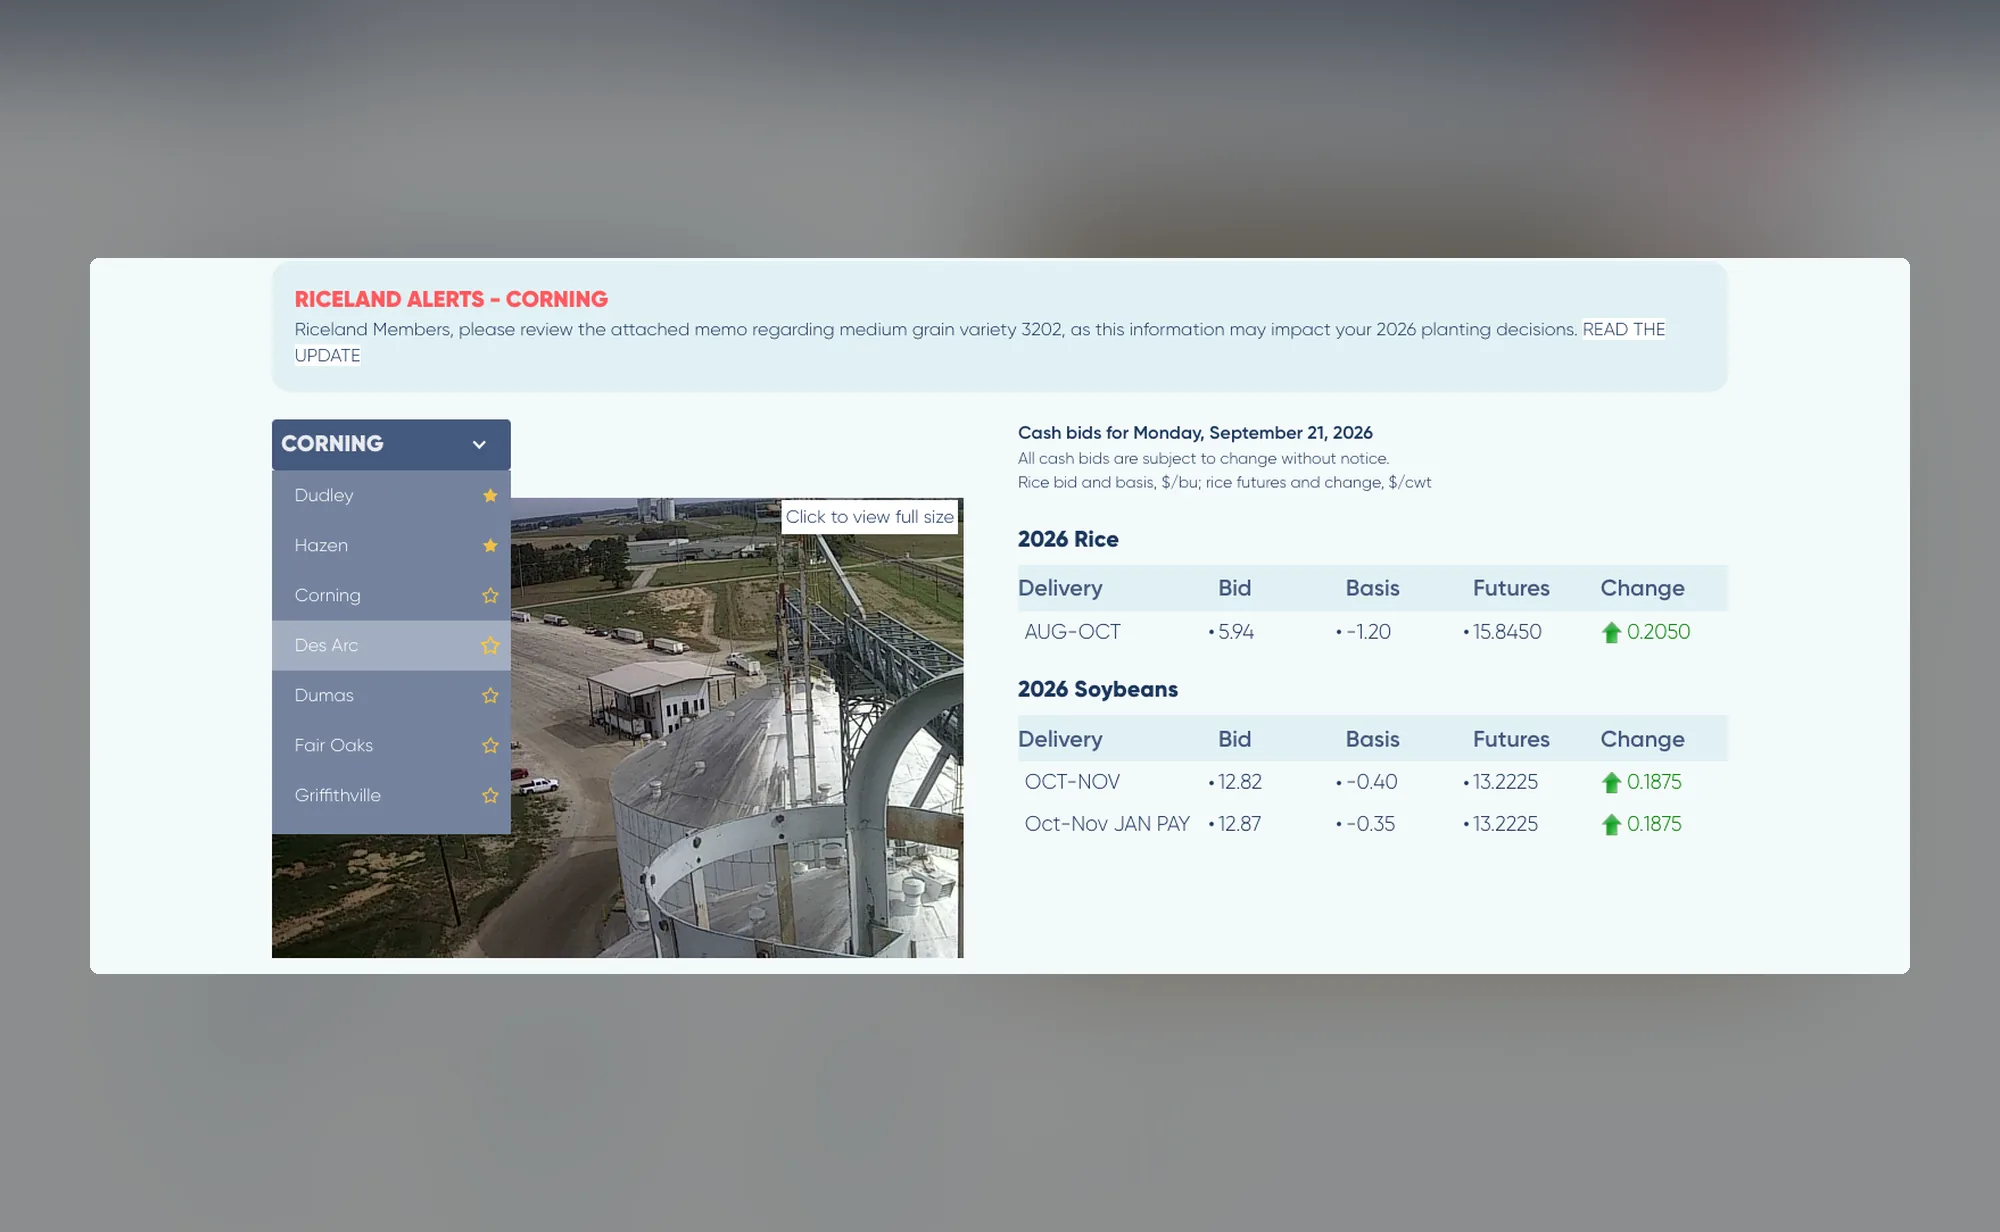Toggle favorite star for Fair Oaks
Screen dimensions: 2000x1232
(490, 745)
